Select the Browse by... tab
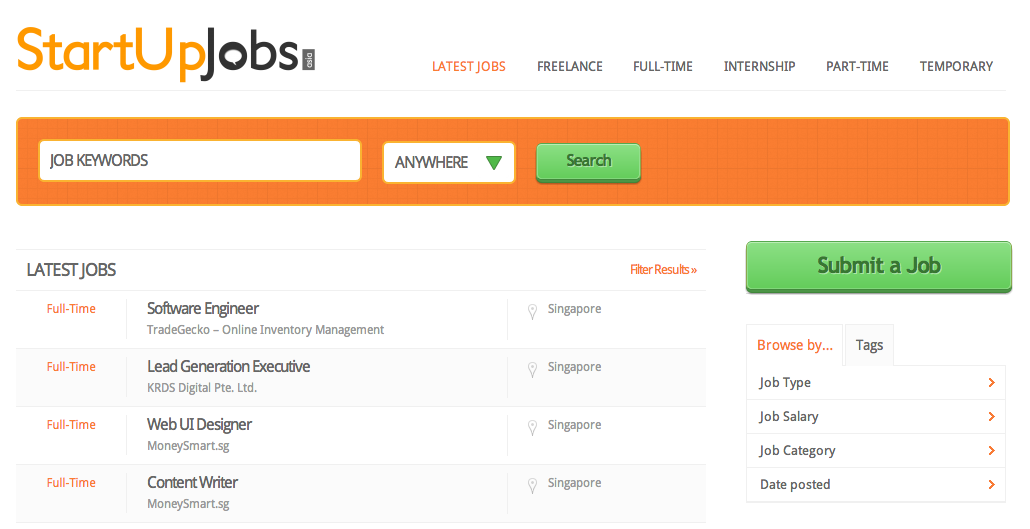 (795, 345)
